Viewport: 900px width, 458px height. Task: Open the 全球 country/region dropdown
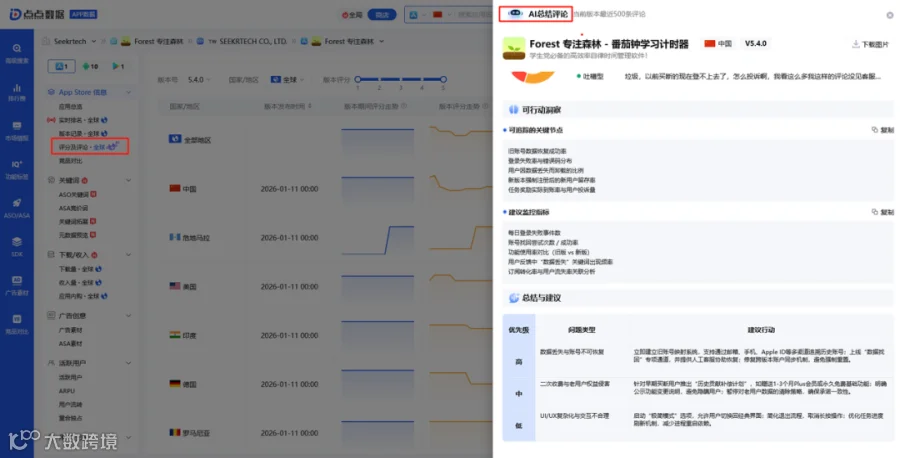coord(288,80)
